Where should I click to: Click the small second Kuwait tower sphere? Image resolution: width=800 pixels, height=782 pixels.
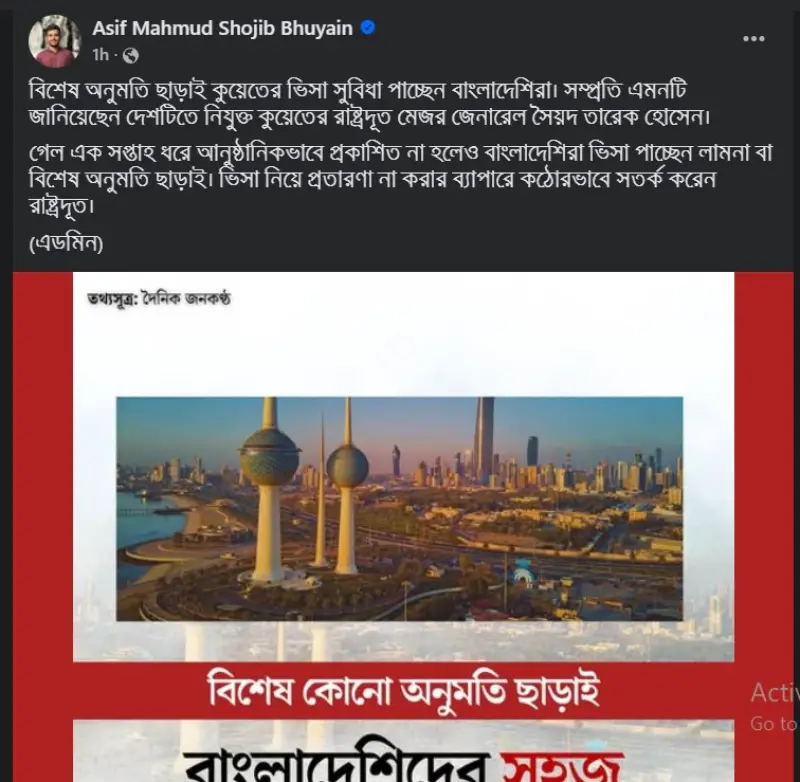[347, 466]
